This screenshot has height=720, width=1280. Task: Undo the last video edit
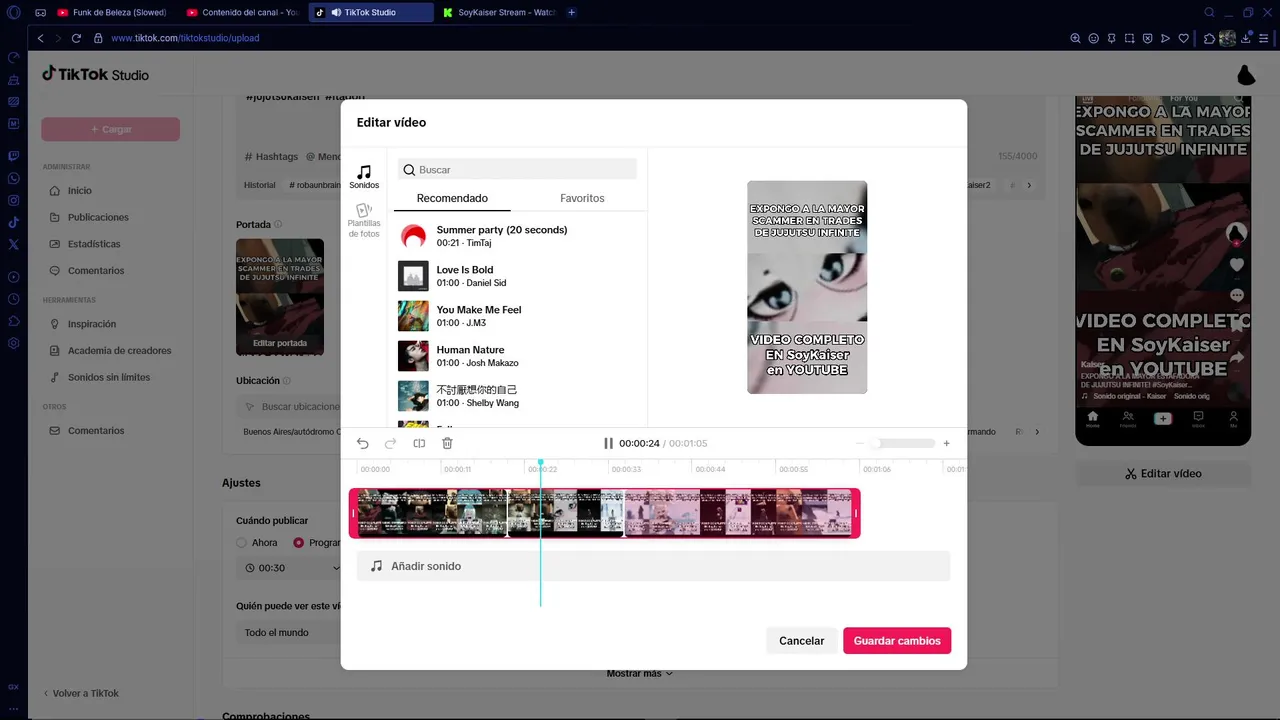tap(363, 443)
